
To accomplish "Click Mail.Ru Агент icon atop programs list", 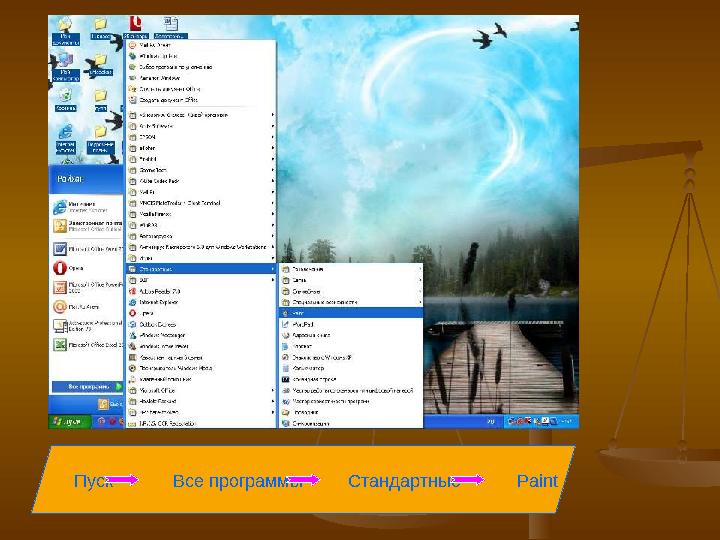I will [132, 45].
